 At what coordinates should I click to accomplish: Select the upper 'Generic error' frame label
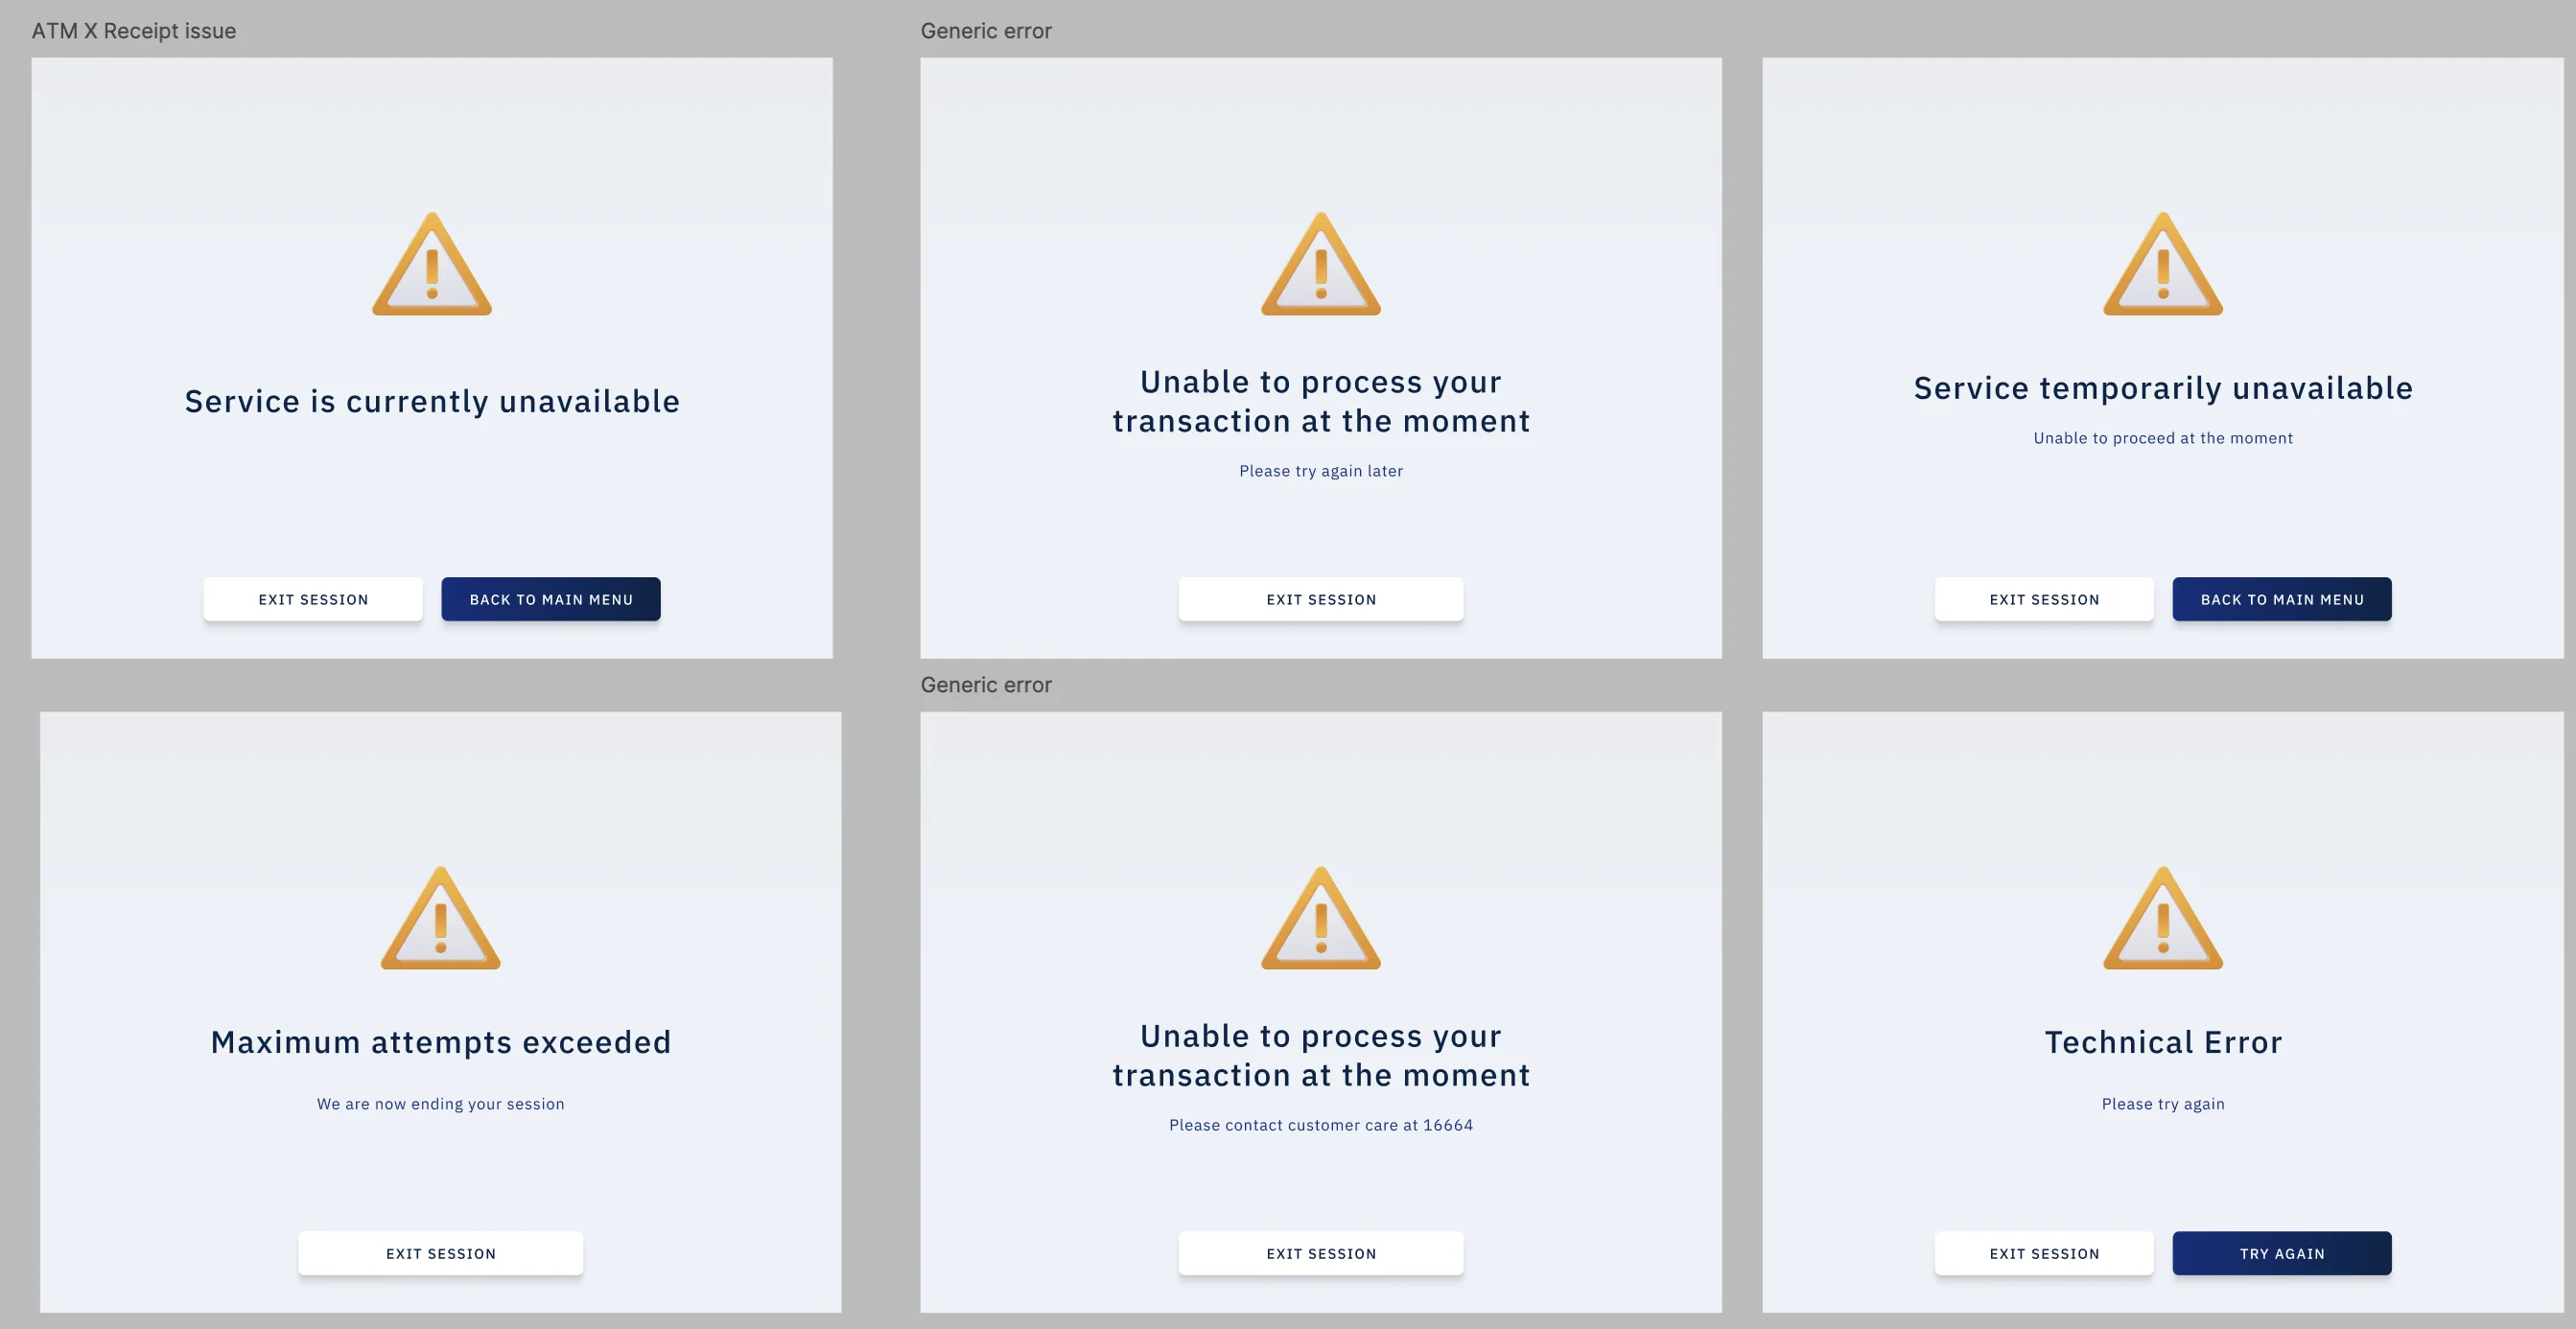click(986, 31)
